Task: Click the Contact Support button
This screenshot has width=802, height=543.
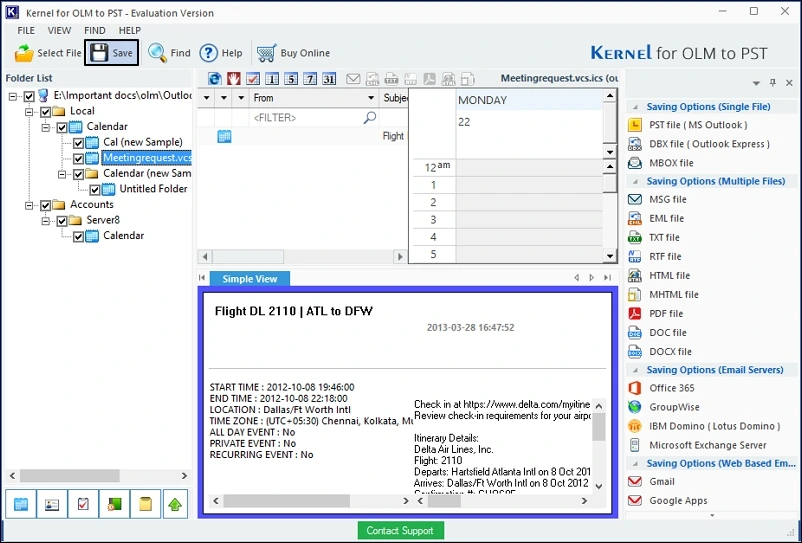Action: (400, 531)
